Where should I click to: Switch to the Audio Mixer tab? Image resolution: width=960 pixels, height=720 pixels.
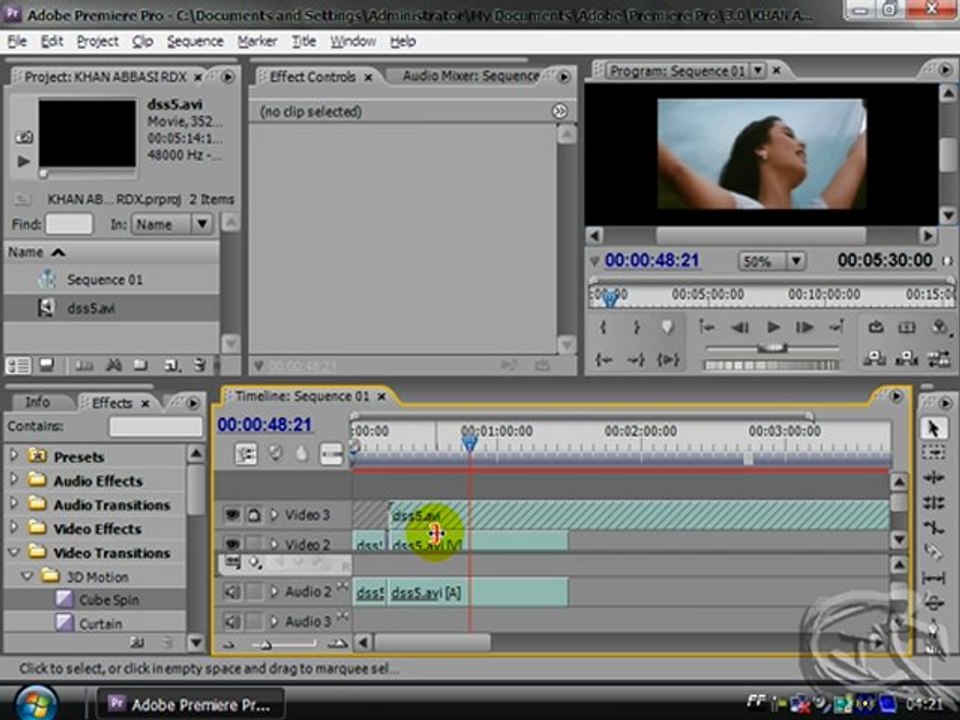470,76
